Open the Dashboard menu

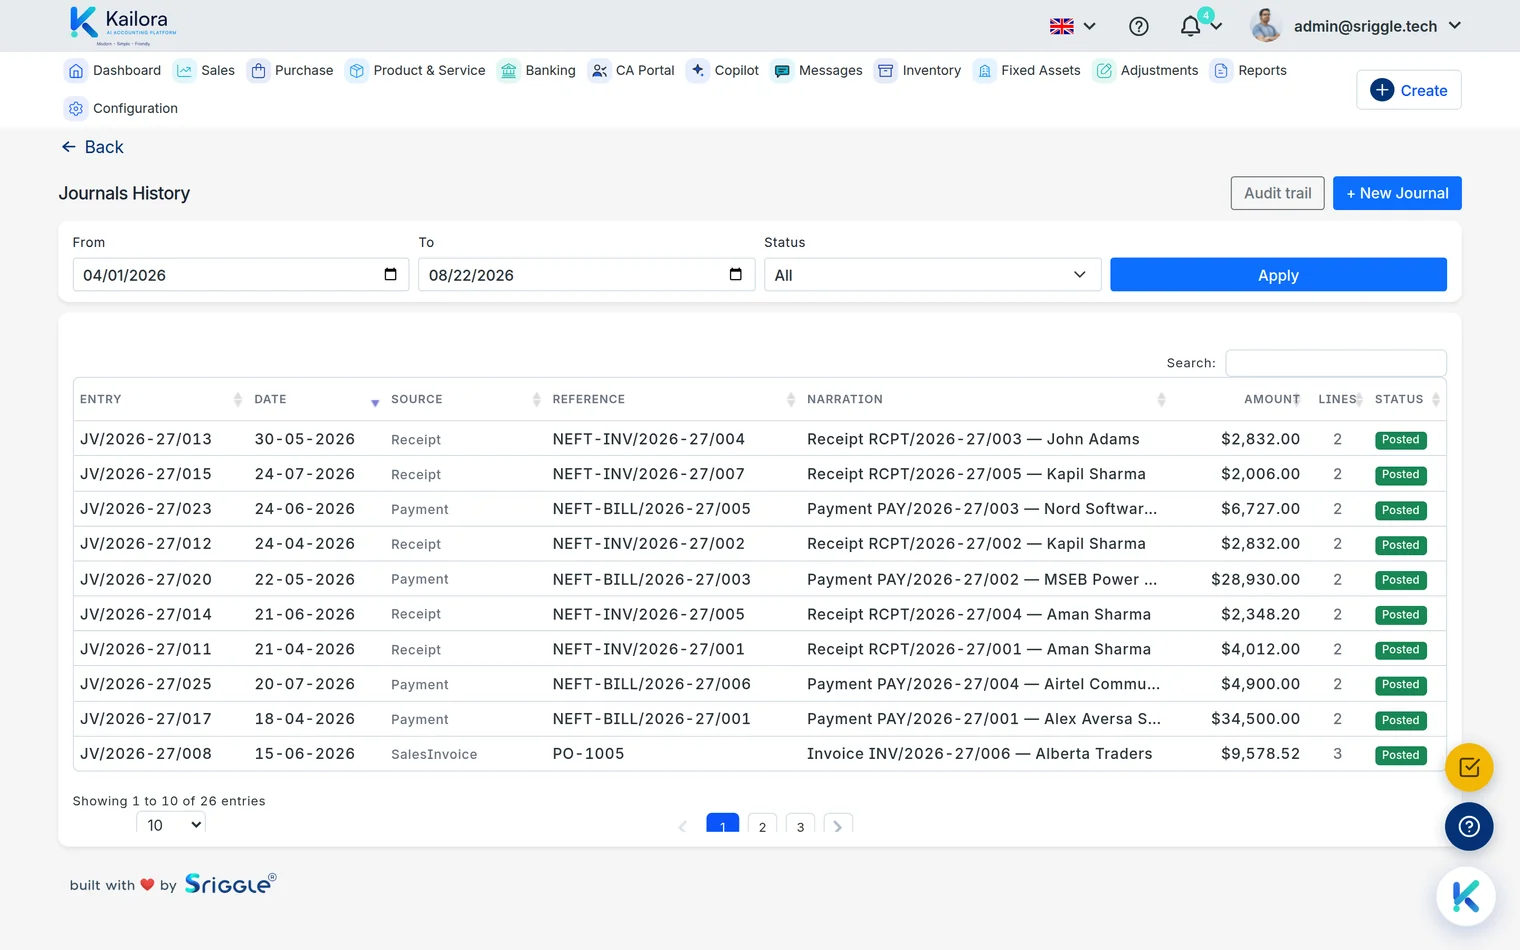[x=114, y=71]
